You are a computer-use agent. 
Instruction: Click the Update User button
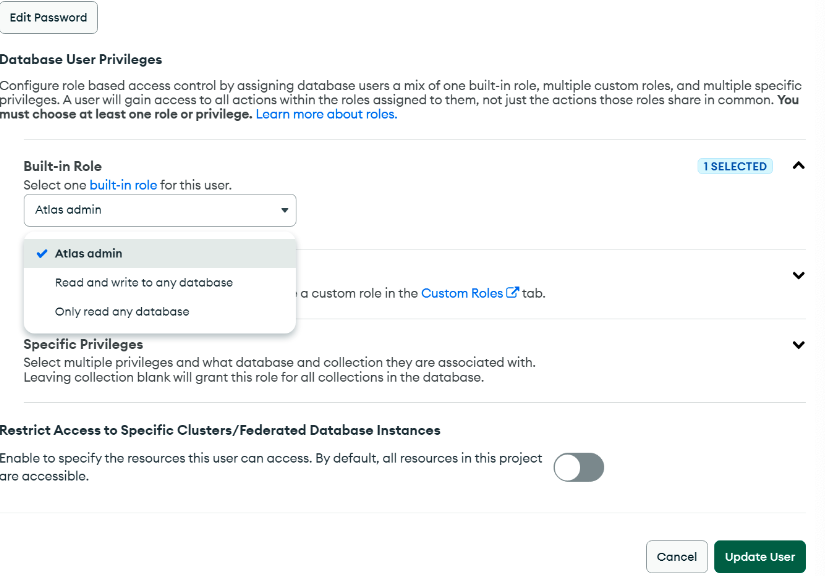(759, 557)
